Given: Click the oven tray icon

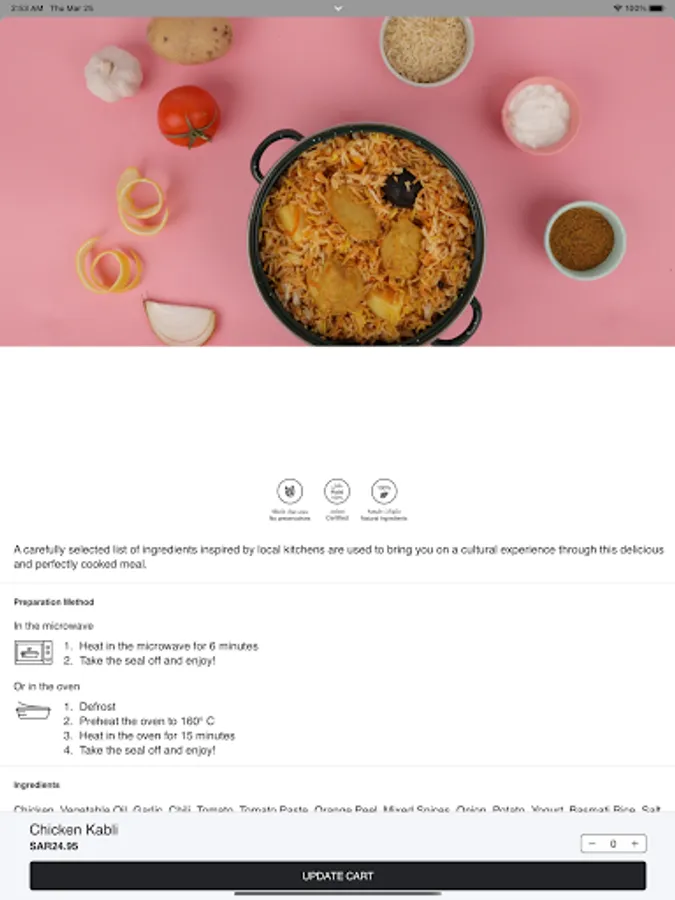Looking at the screenshot, I should click(33, 711).
